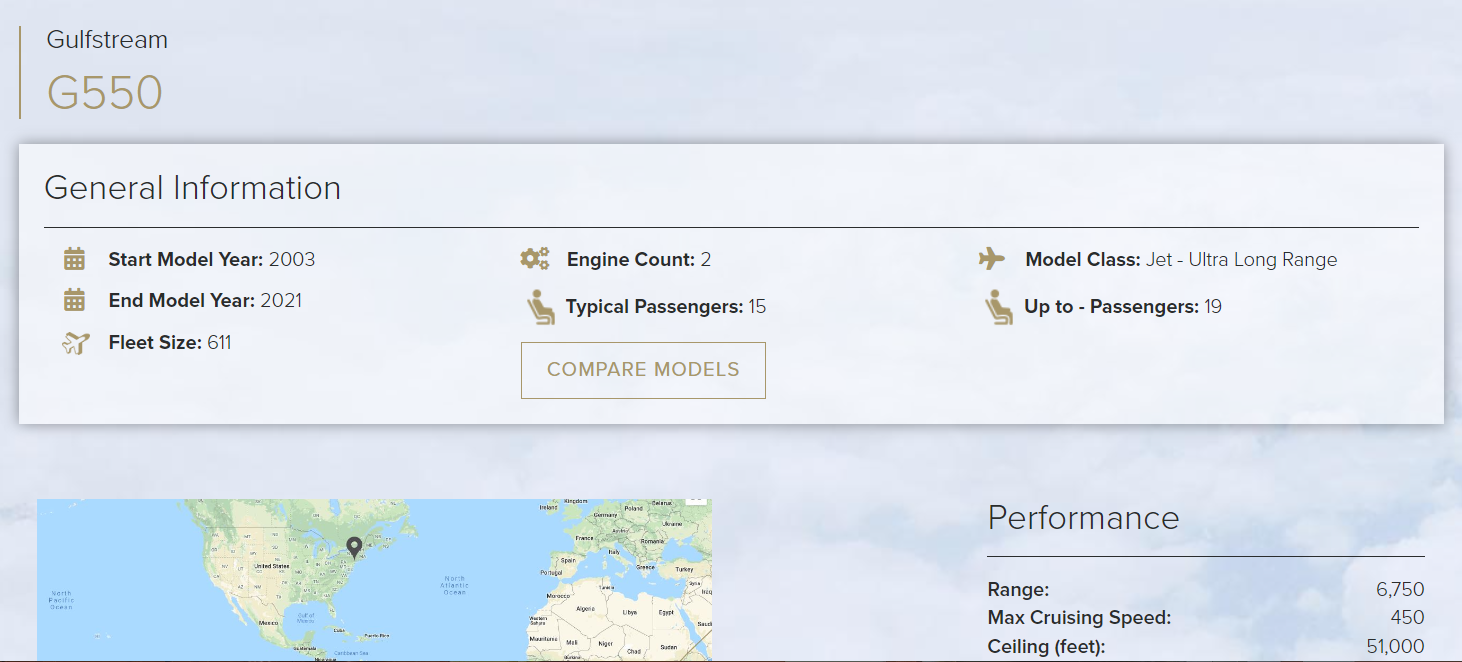Click the Fleet Size airplane icon
The image size is (1462, 662).
click(75, 343)
